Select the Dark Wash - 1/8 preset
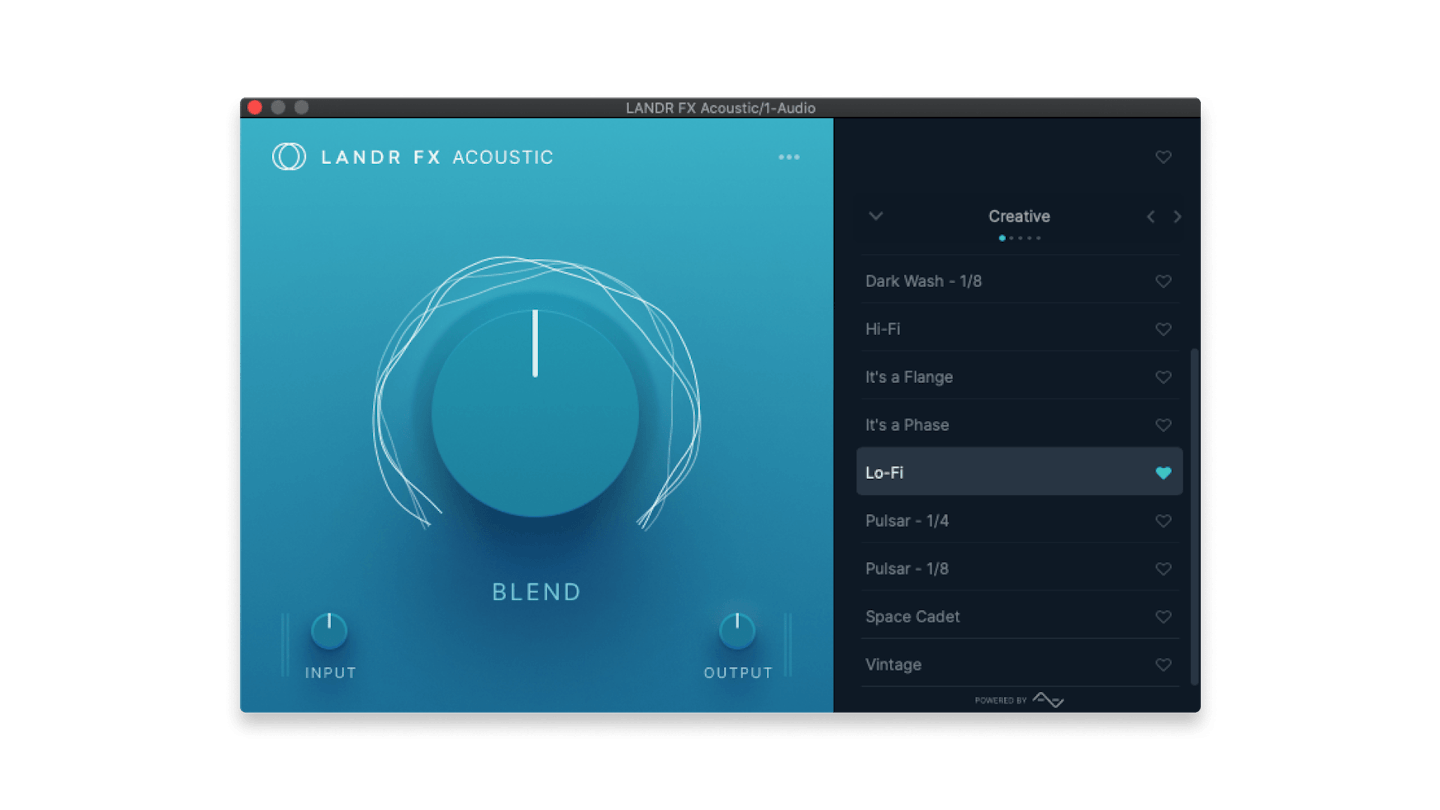The width and height of the screenshot is (1440, 810). [1019, 281]
